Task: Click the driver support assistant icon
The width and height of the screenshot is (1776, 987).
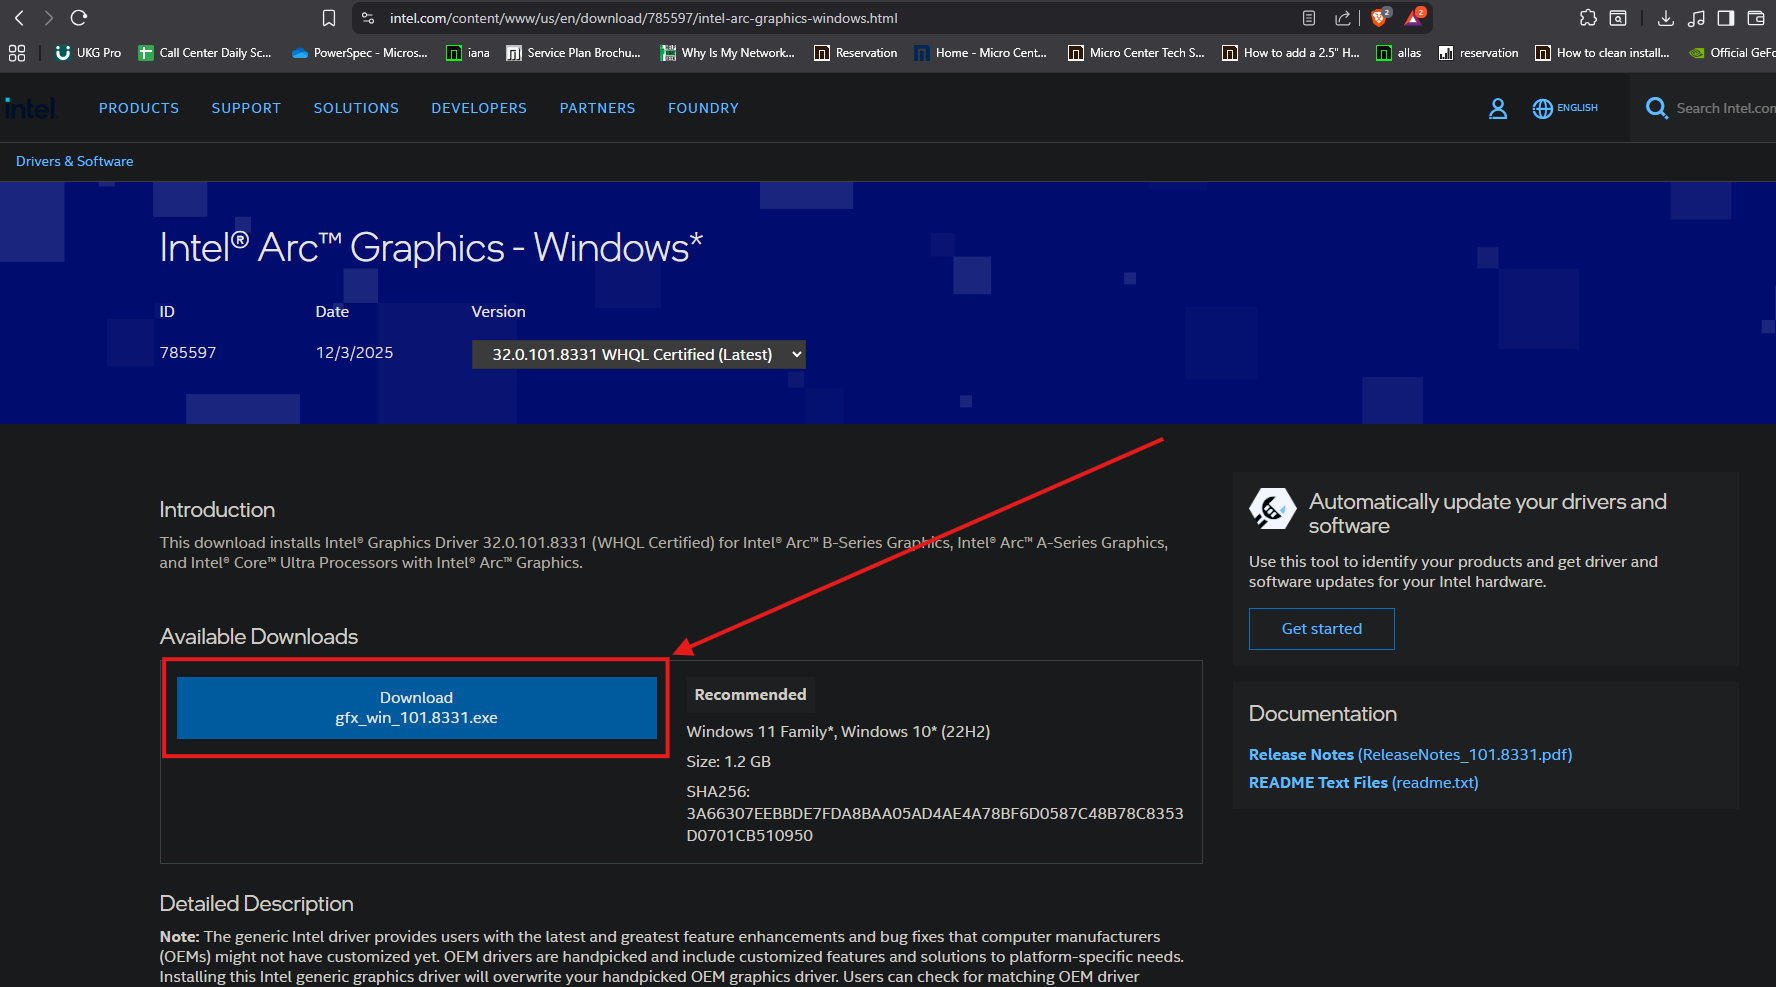Action: tap(1272, 509)
